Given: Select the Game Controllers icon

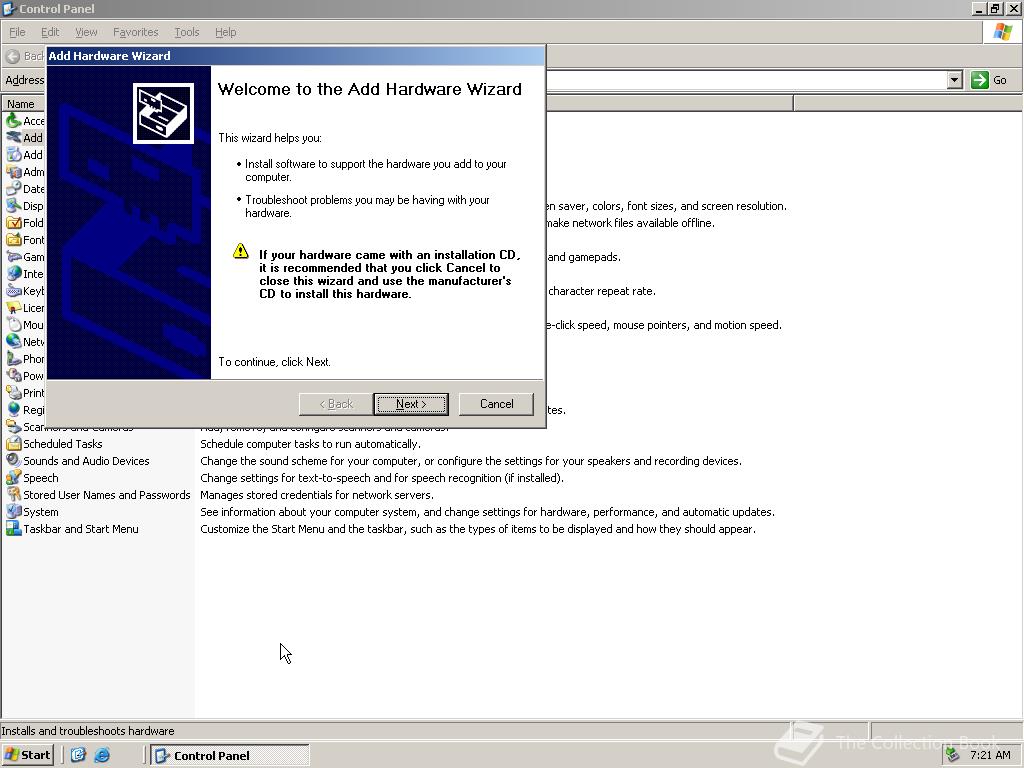Looking at the screenshot, I should pyautogui.click(x=14, y=256).
